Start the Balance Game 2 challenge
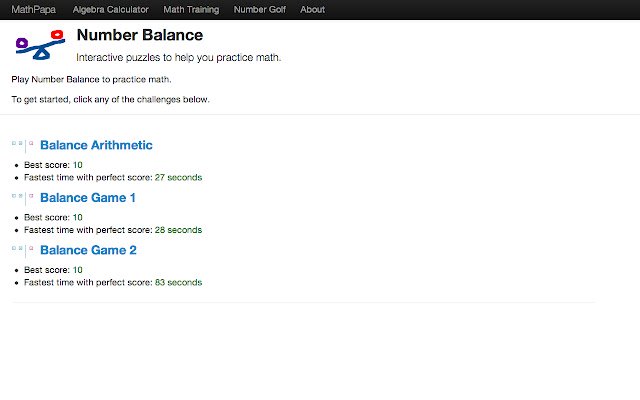Screen dimensions: 640x400 click(x=88, y=250)
